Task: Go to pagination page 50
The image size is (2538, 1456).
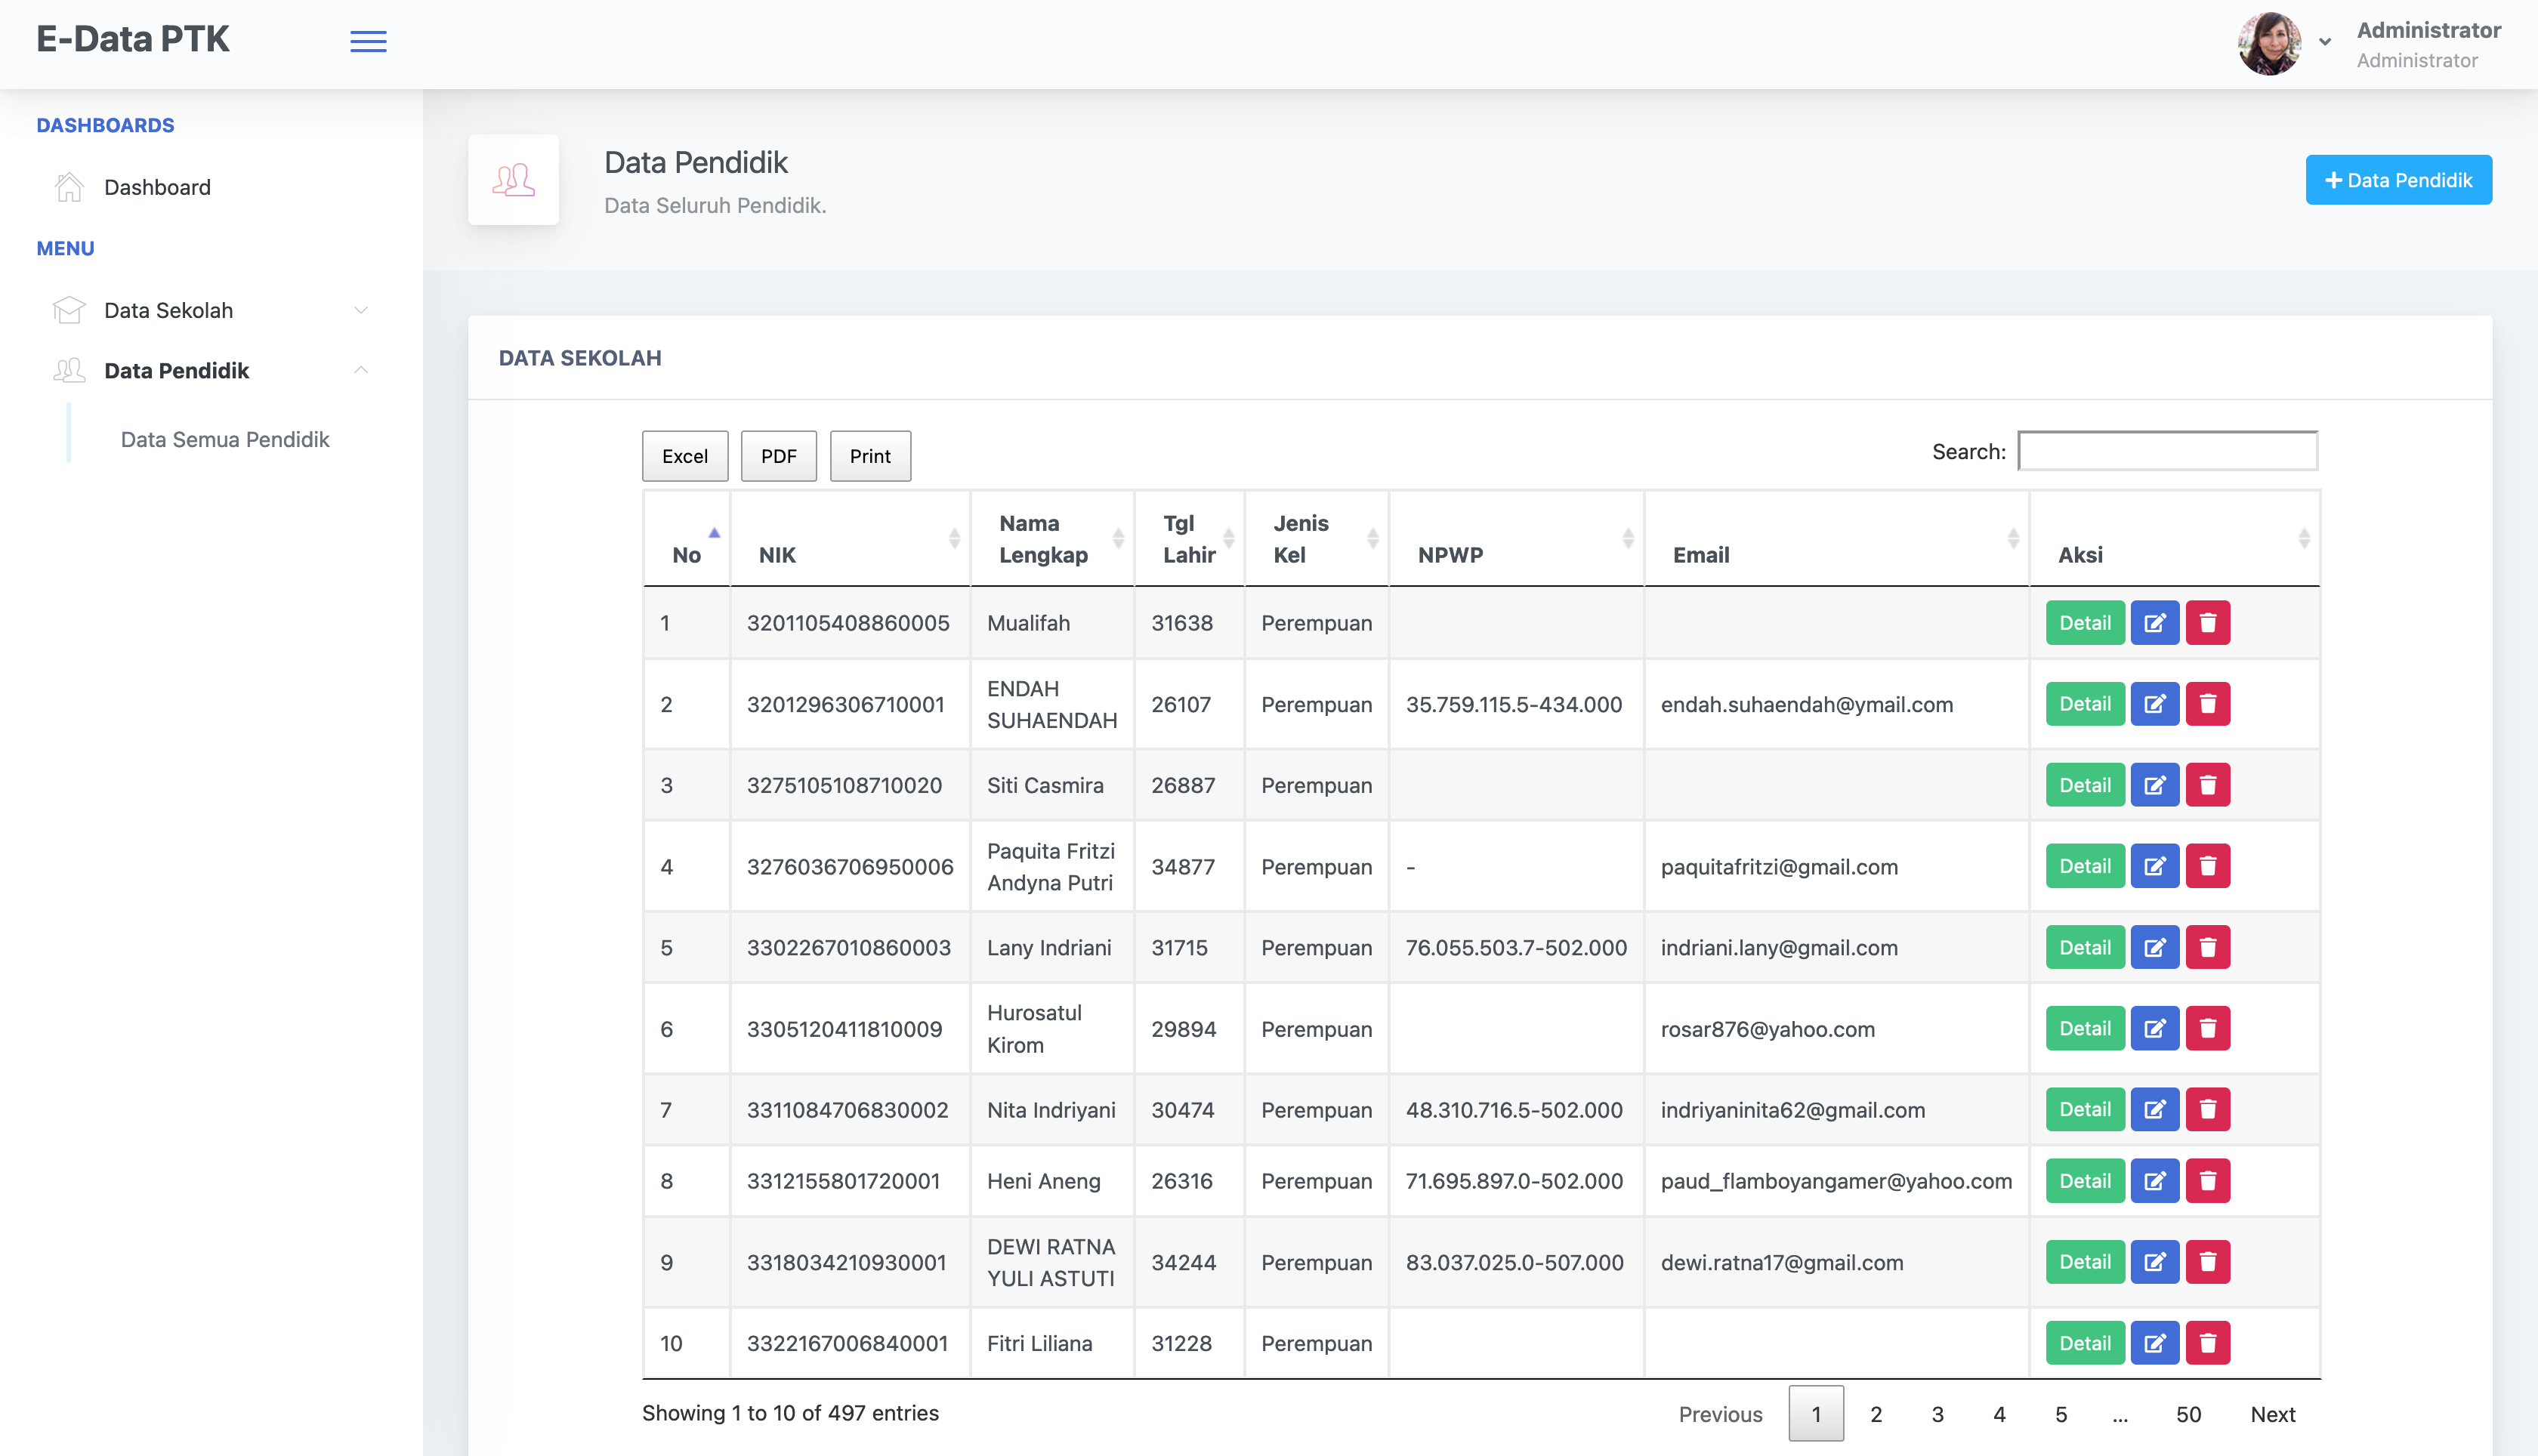Action: (2188, 1414)
